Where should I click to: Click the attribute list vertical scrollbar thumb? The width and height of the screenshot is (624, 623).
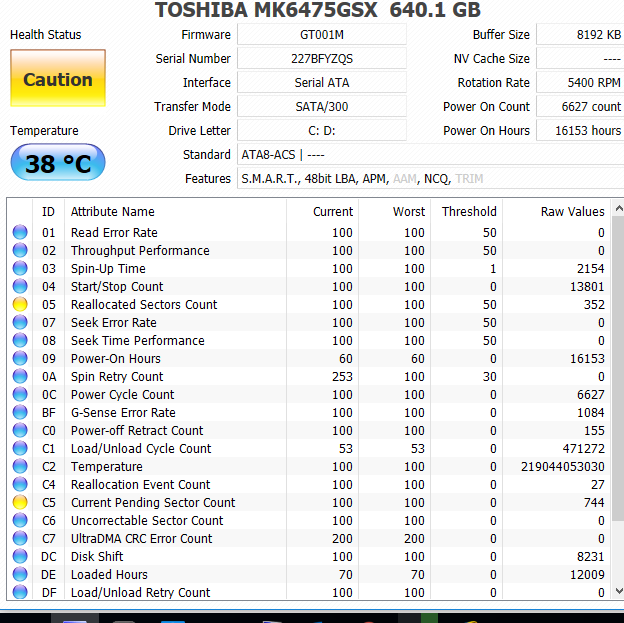coord(618,368)
